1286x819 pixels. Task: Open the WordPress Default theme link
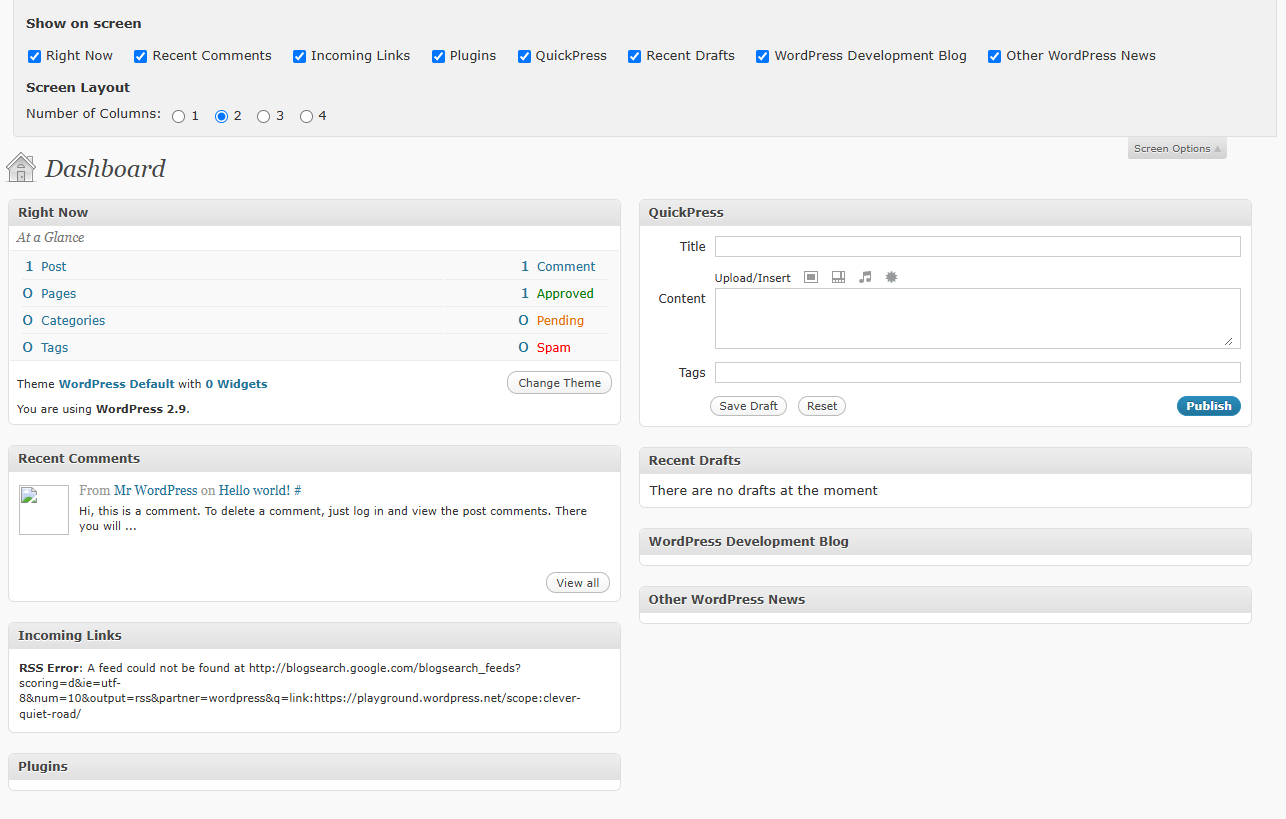[x=117, y=384]
